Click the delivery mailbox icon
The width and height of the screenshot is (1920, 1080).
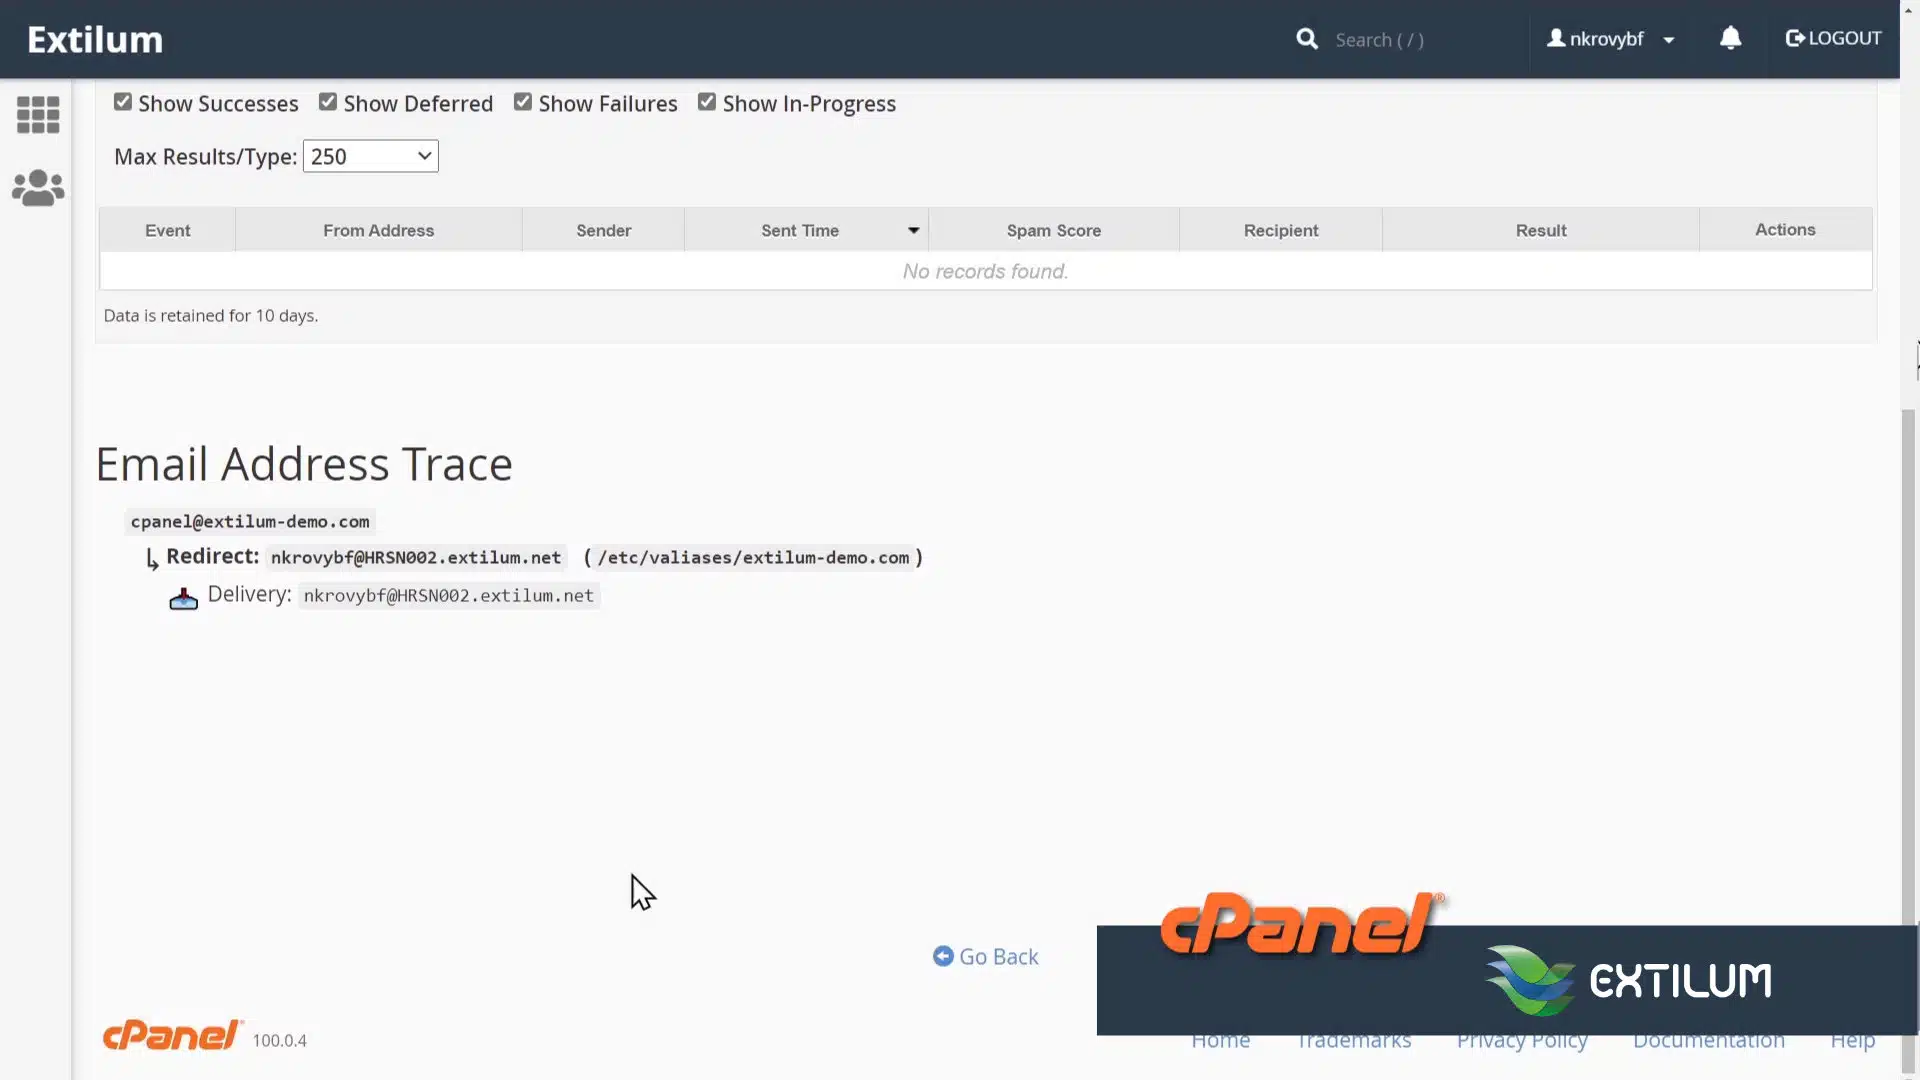coord(184,598)
